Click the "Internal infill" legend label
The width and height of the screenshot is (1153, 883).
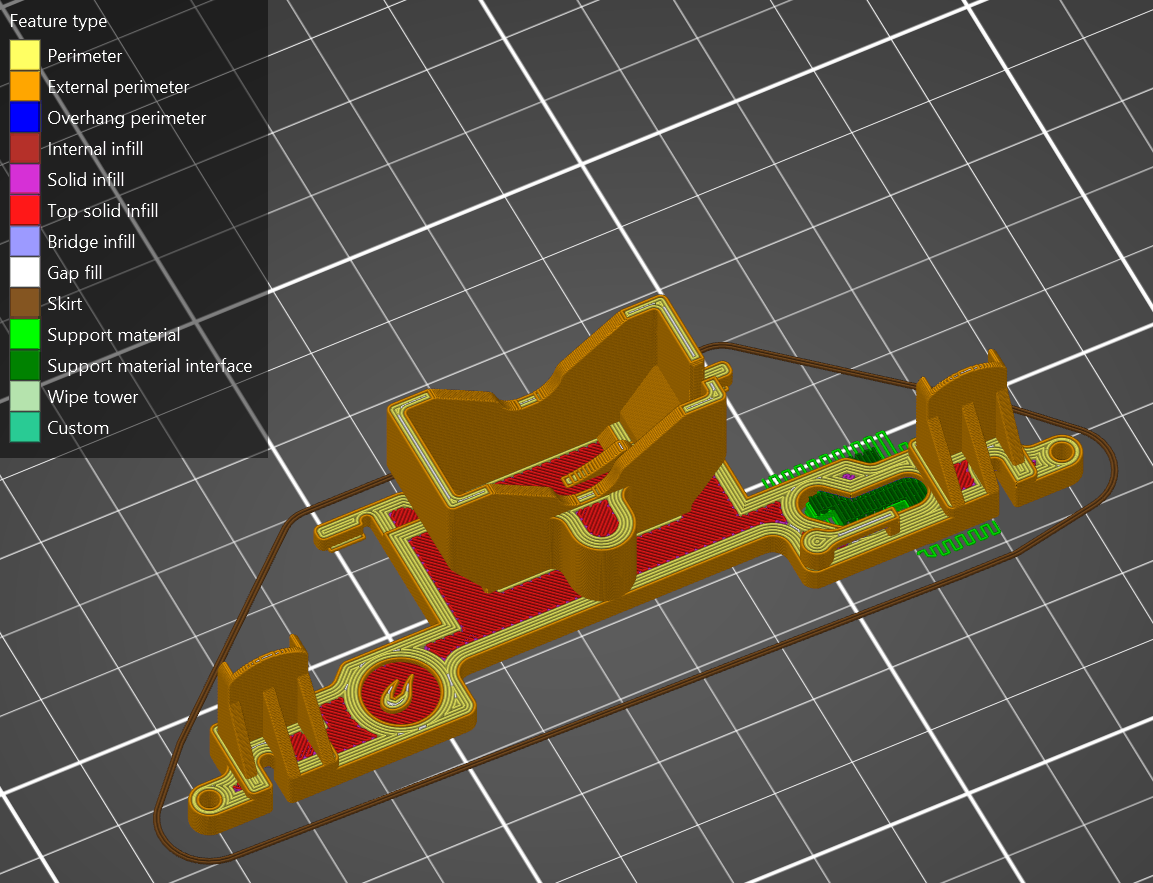click(95, 149)
